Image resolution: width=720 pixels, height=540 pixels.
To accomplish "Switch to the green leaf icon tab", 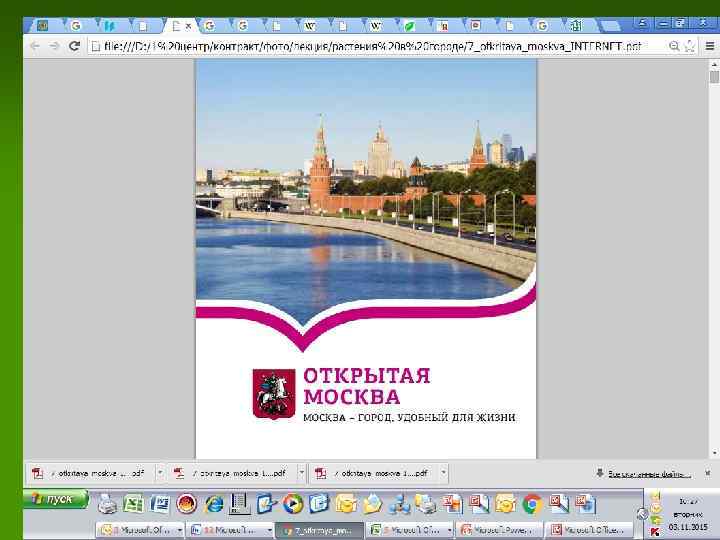I will pos(410,26).
